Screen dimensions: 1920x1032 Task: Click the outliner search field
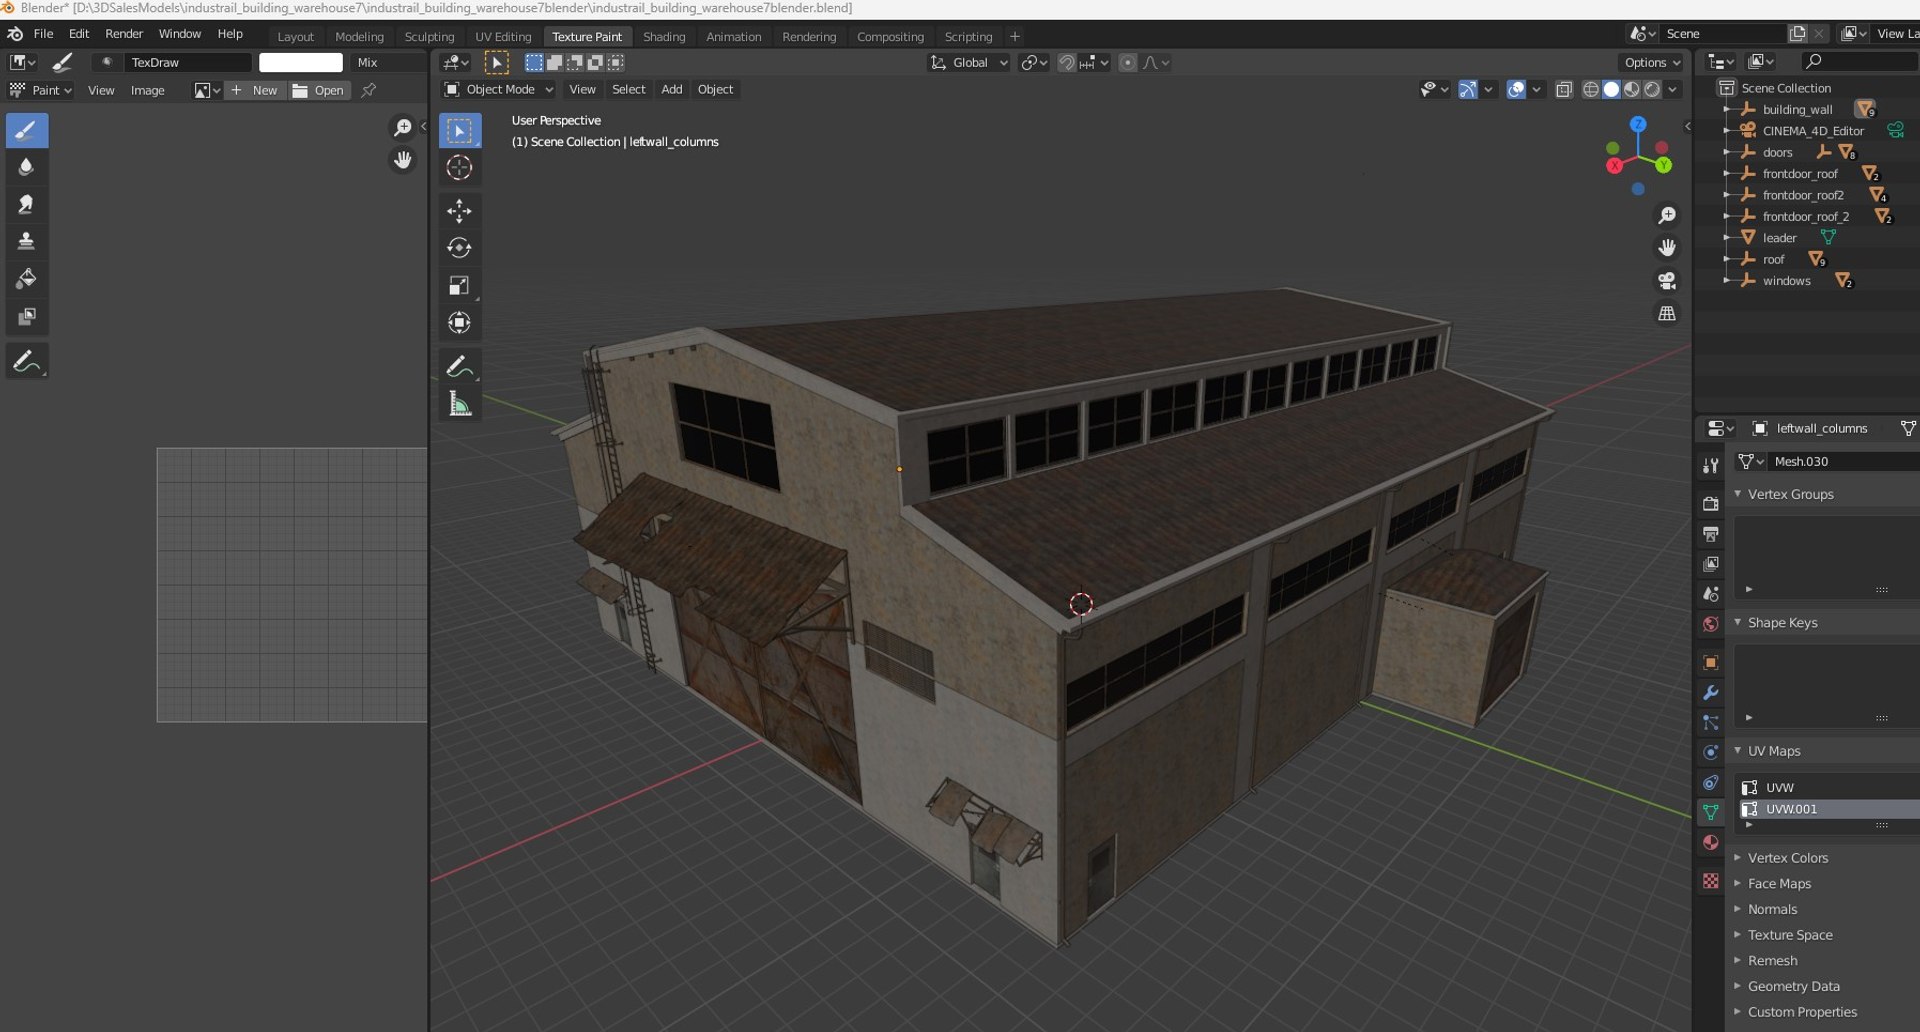pyautogui.click(x=1860, y=62)
